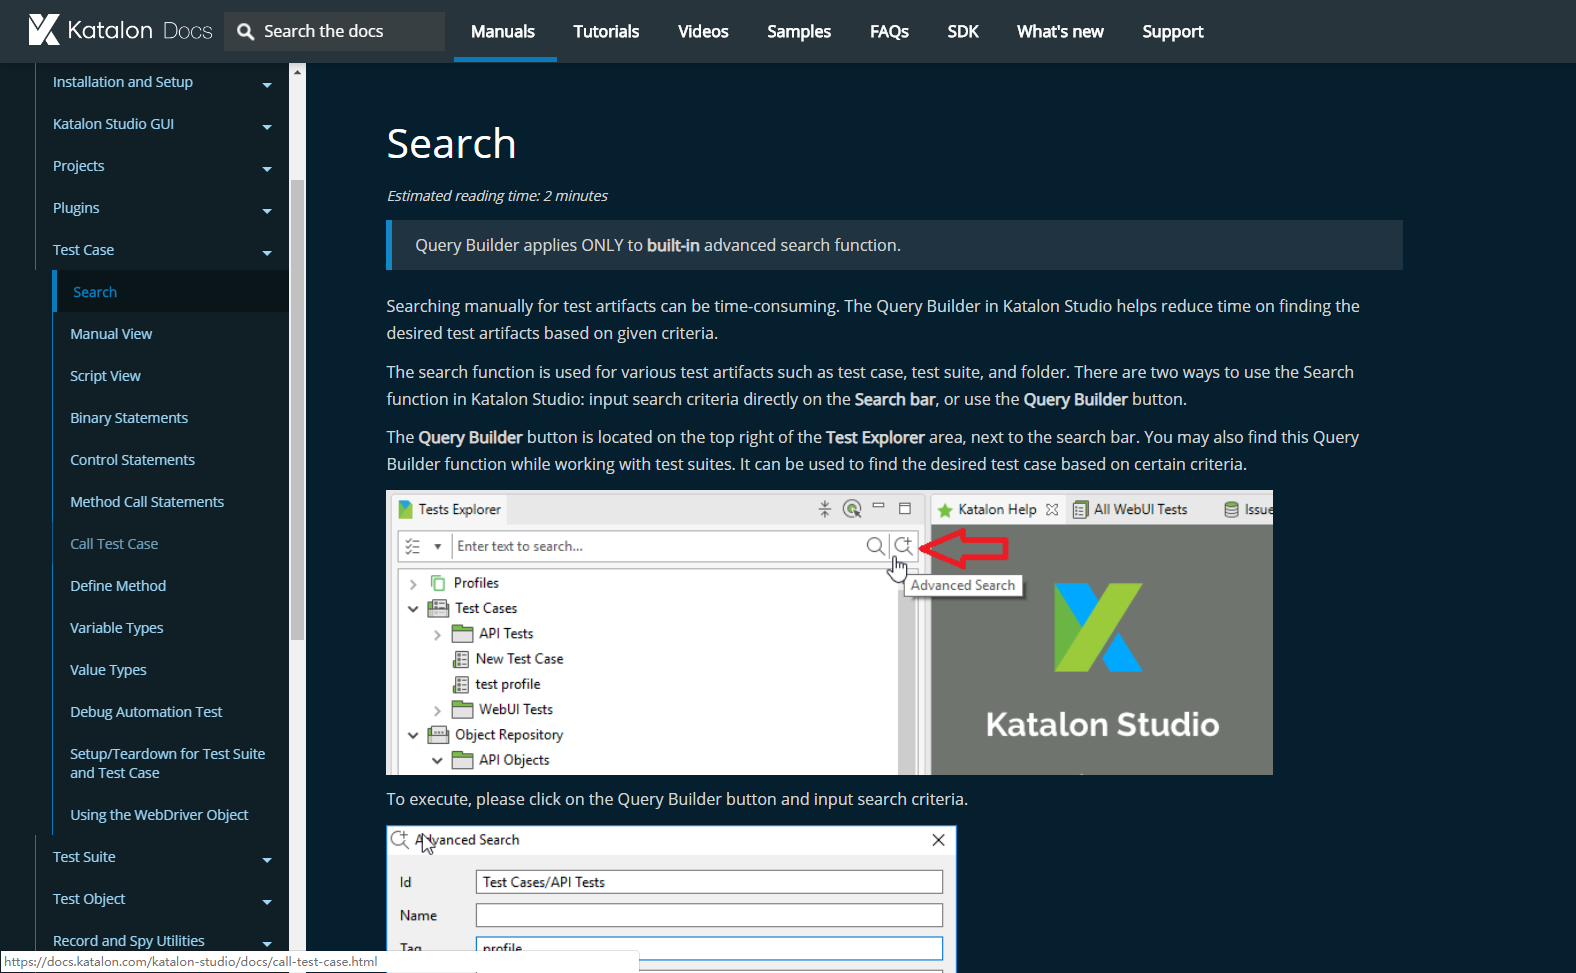Expand Record and Spy Utilities arrow

(267, 943)
